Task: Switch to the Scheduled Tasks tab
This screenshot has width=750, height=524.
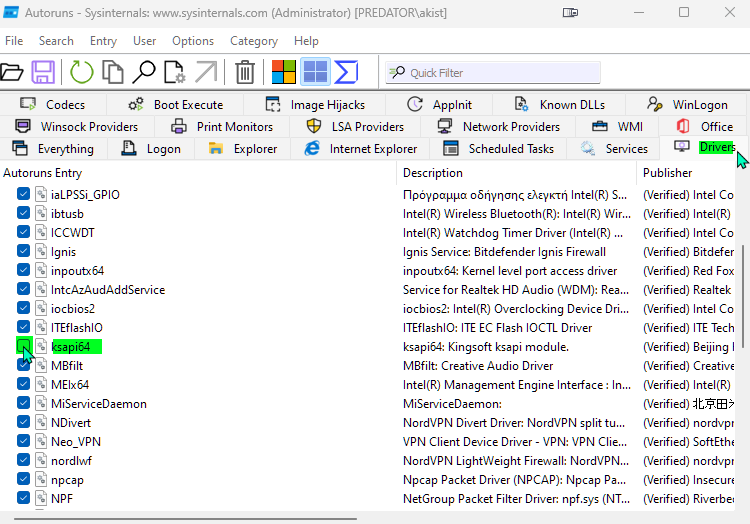Action: click(498, 149)
